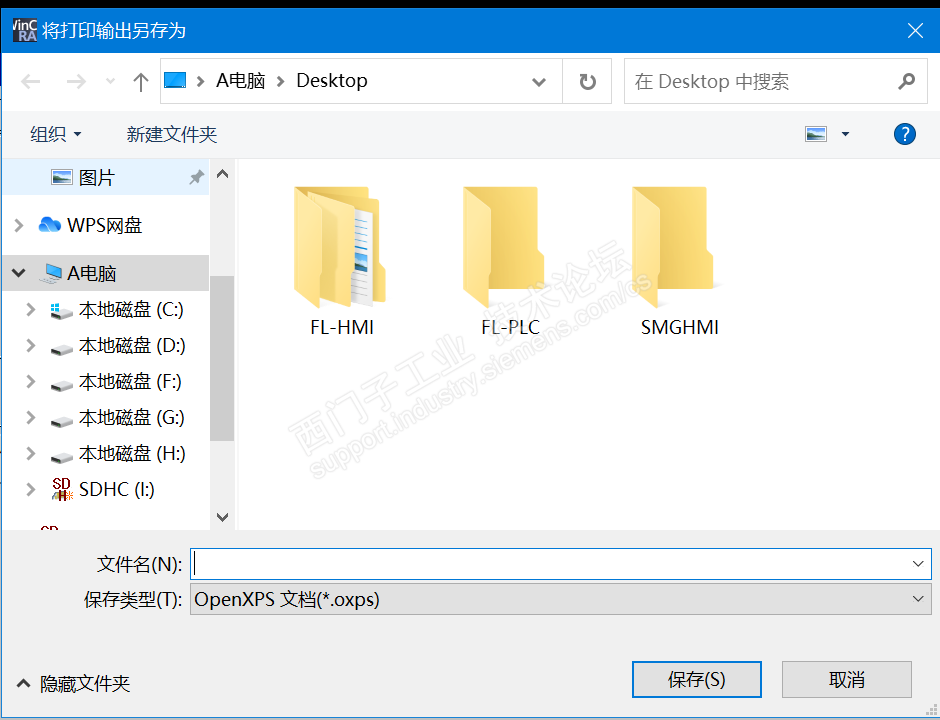Expand 本地磁盘 (C:) node
This screenshot has width=940, height=720.
[x=31, y=309]
